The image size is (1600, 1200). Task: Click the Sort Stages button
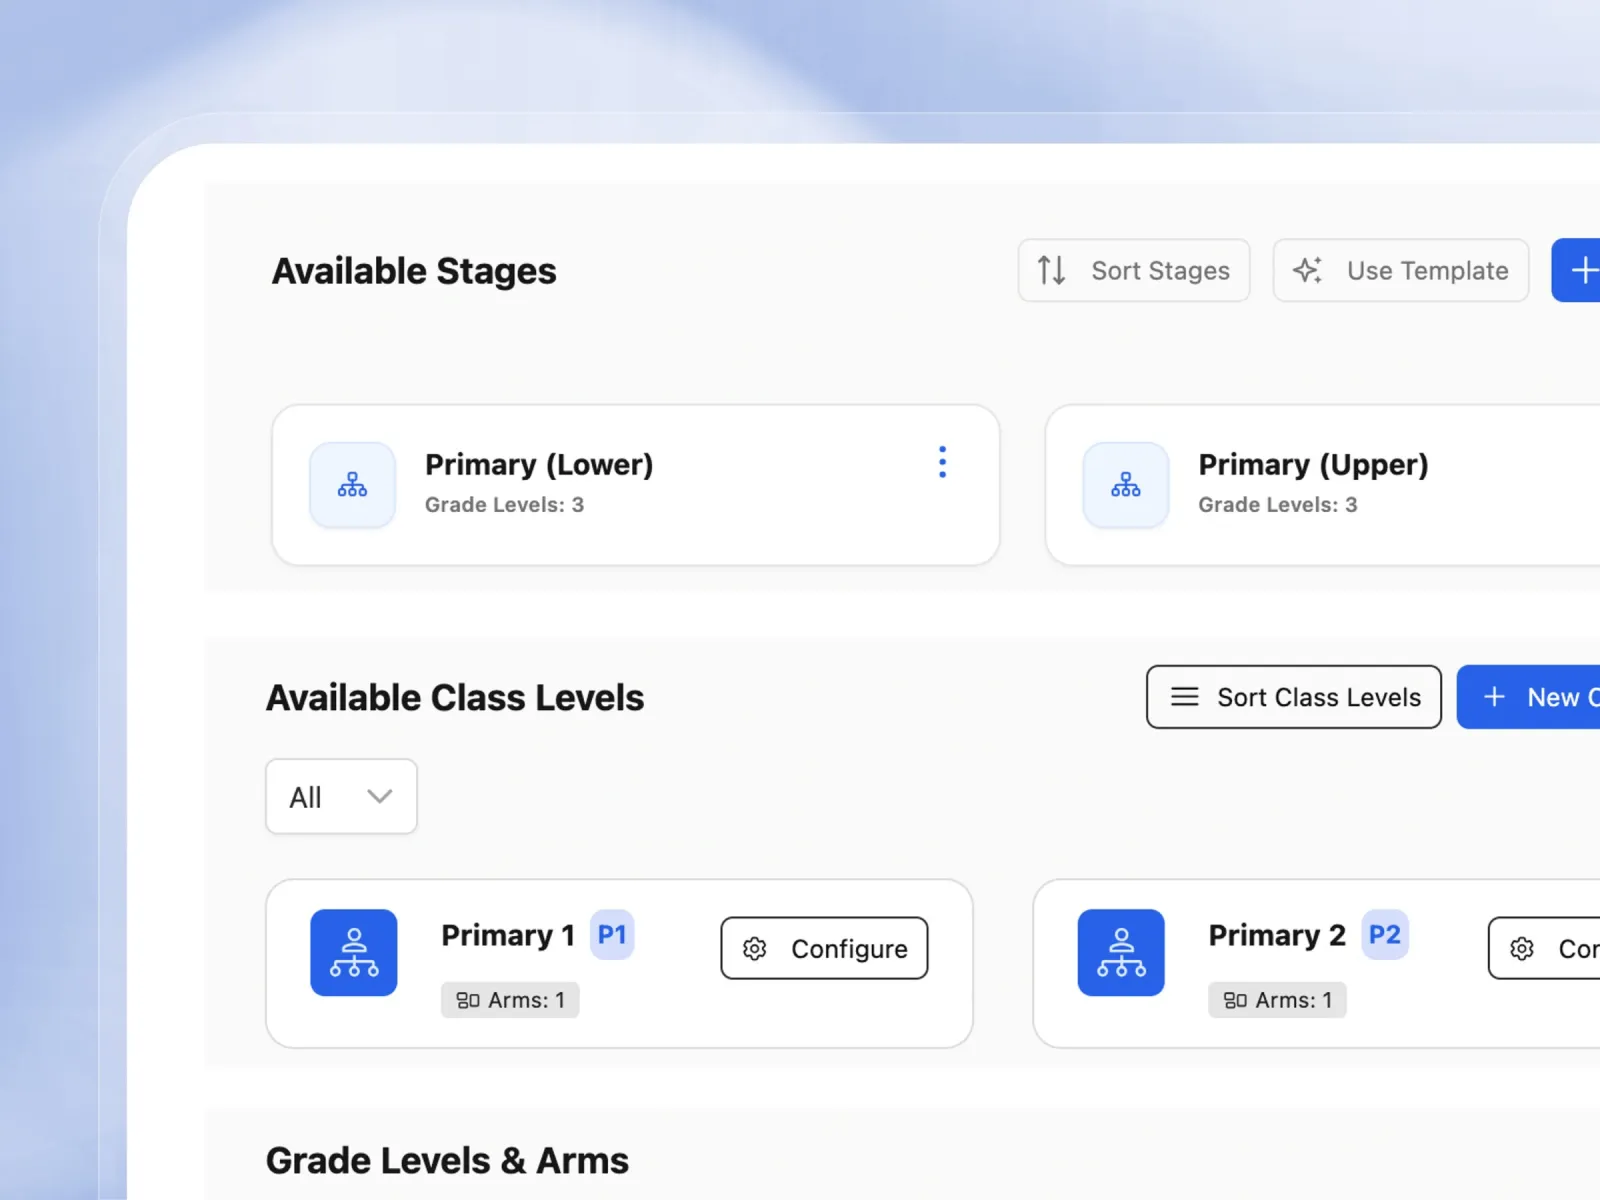point(1134,270)
